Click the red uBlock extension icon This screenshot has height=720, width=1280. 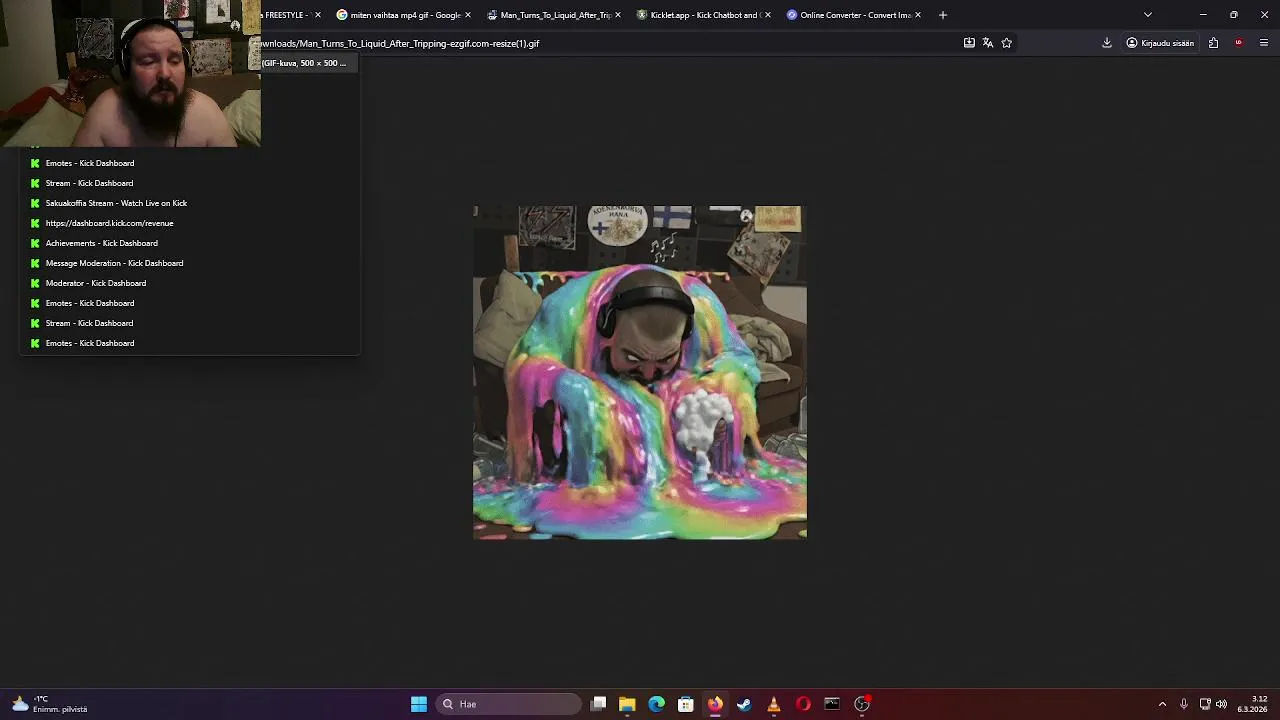point(1239,43)
